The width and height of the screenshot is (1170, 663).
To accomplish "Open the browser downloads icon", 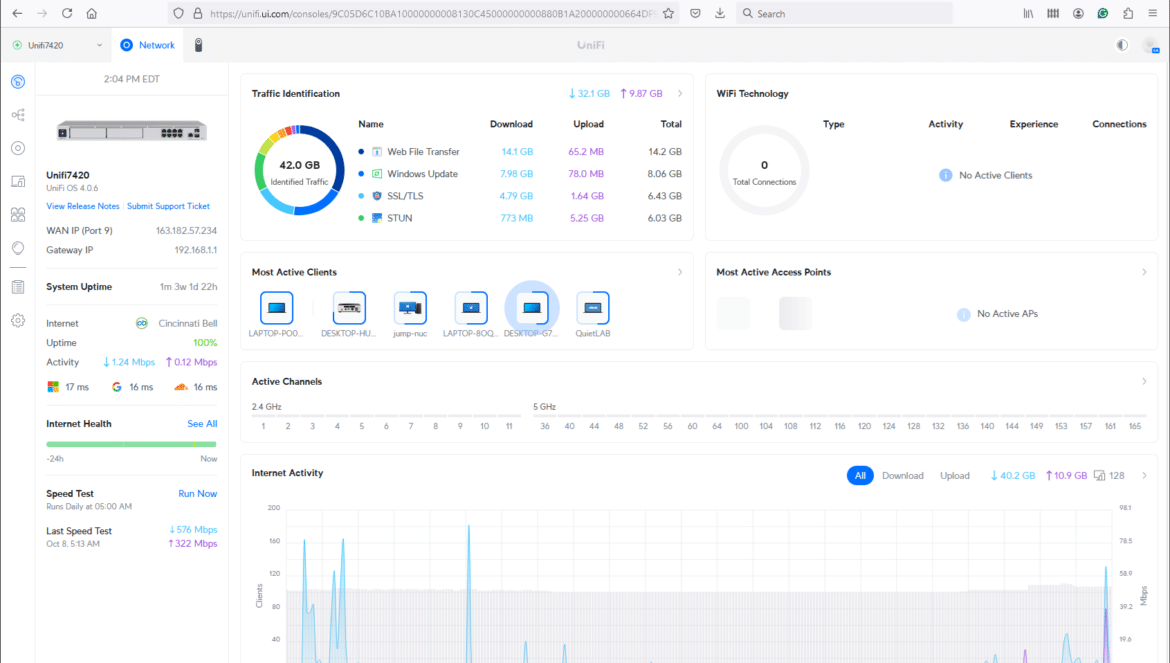I will click(720, 13).
